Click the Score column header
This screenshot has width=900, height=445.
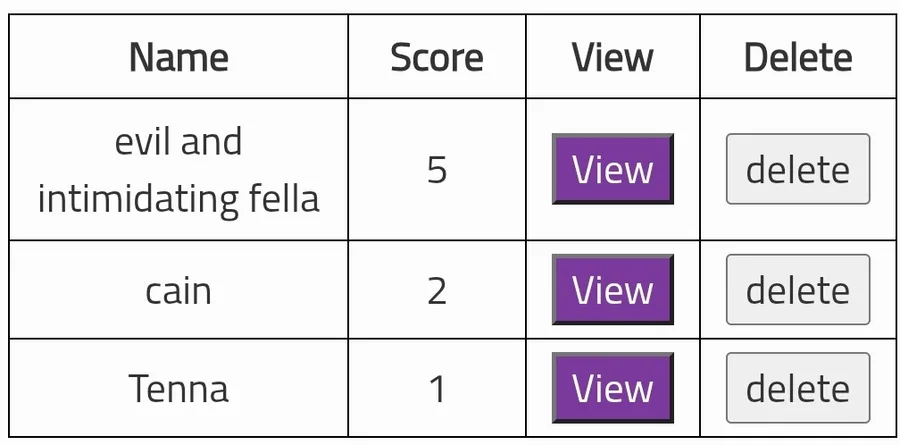point(437,56)
